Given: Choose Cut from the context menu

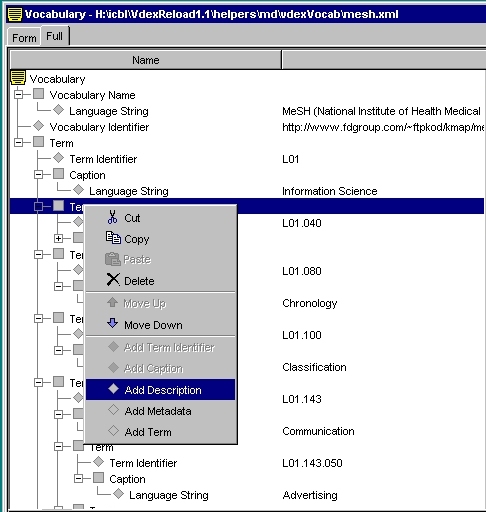Looking at the screenshot, I should point(160,218).
